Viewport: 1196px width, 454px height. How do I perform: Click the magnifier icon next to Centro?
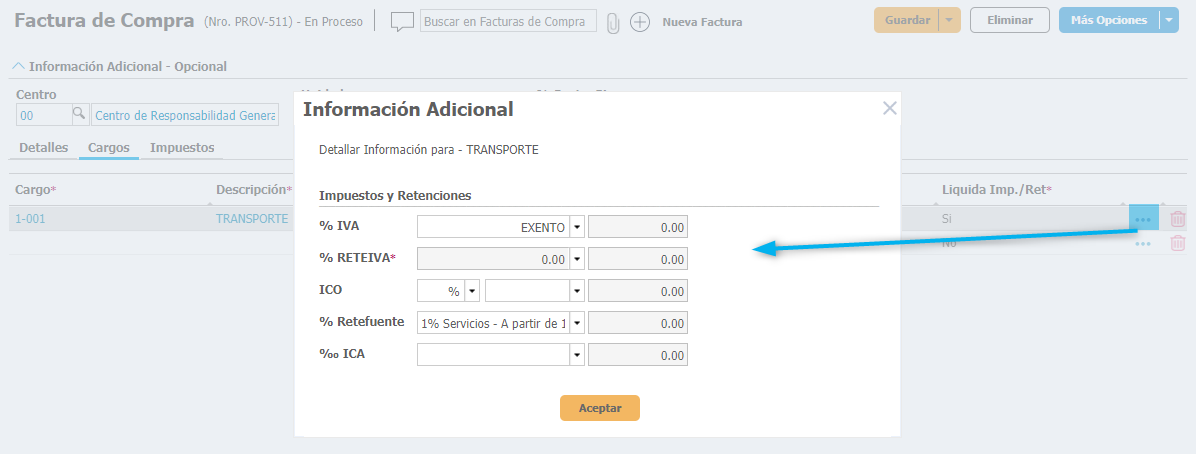coord(80,115)
